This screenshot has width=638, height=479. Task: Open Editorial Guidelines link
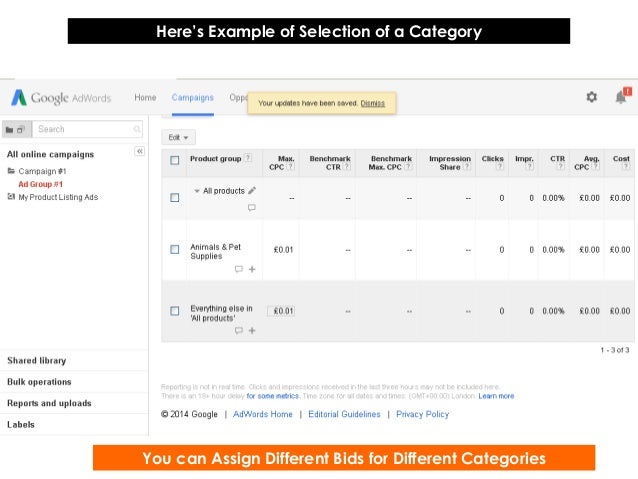(344, 414)
